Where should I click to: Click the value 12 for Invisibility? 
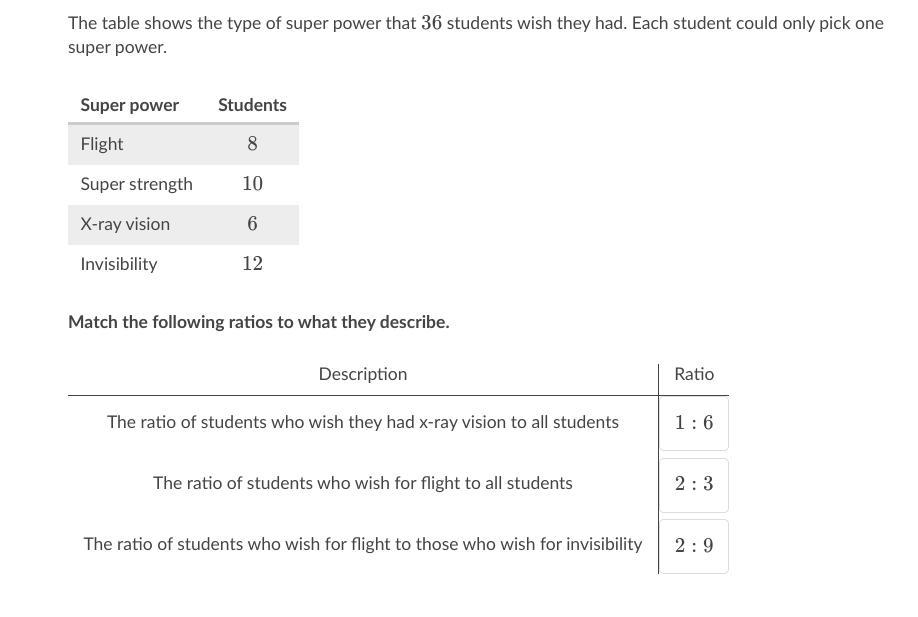(252, 264)
